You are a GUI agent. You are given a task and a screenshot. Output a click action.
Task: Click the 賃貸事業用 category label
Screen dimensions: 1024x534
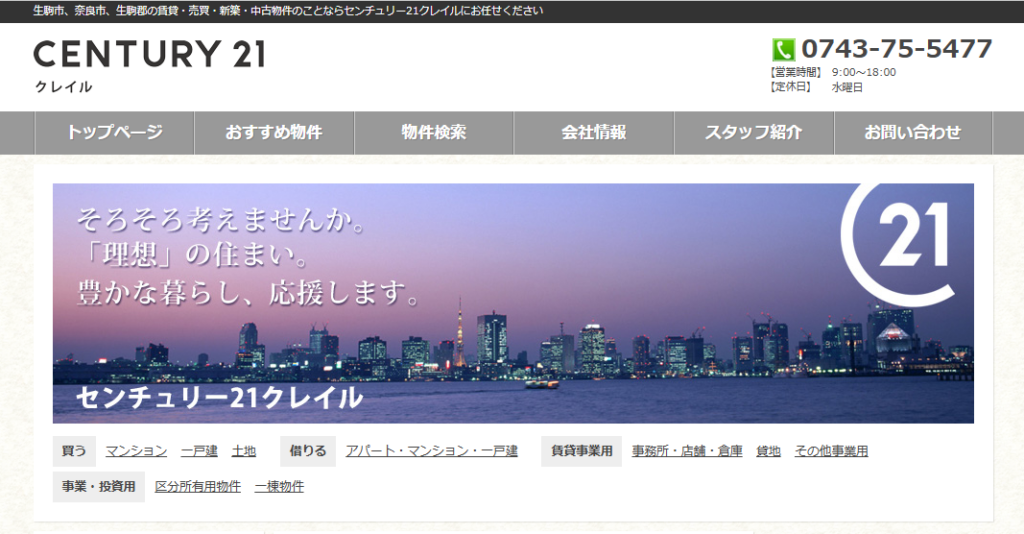(x=581, y=451)
